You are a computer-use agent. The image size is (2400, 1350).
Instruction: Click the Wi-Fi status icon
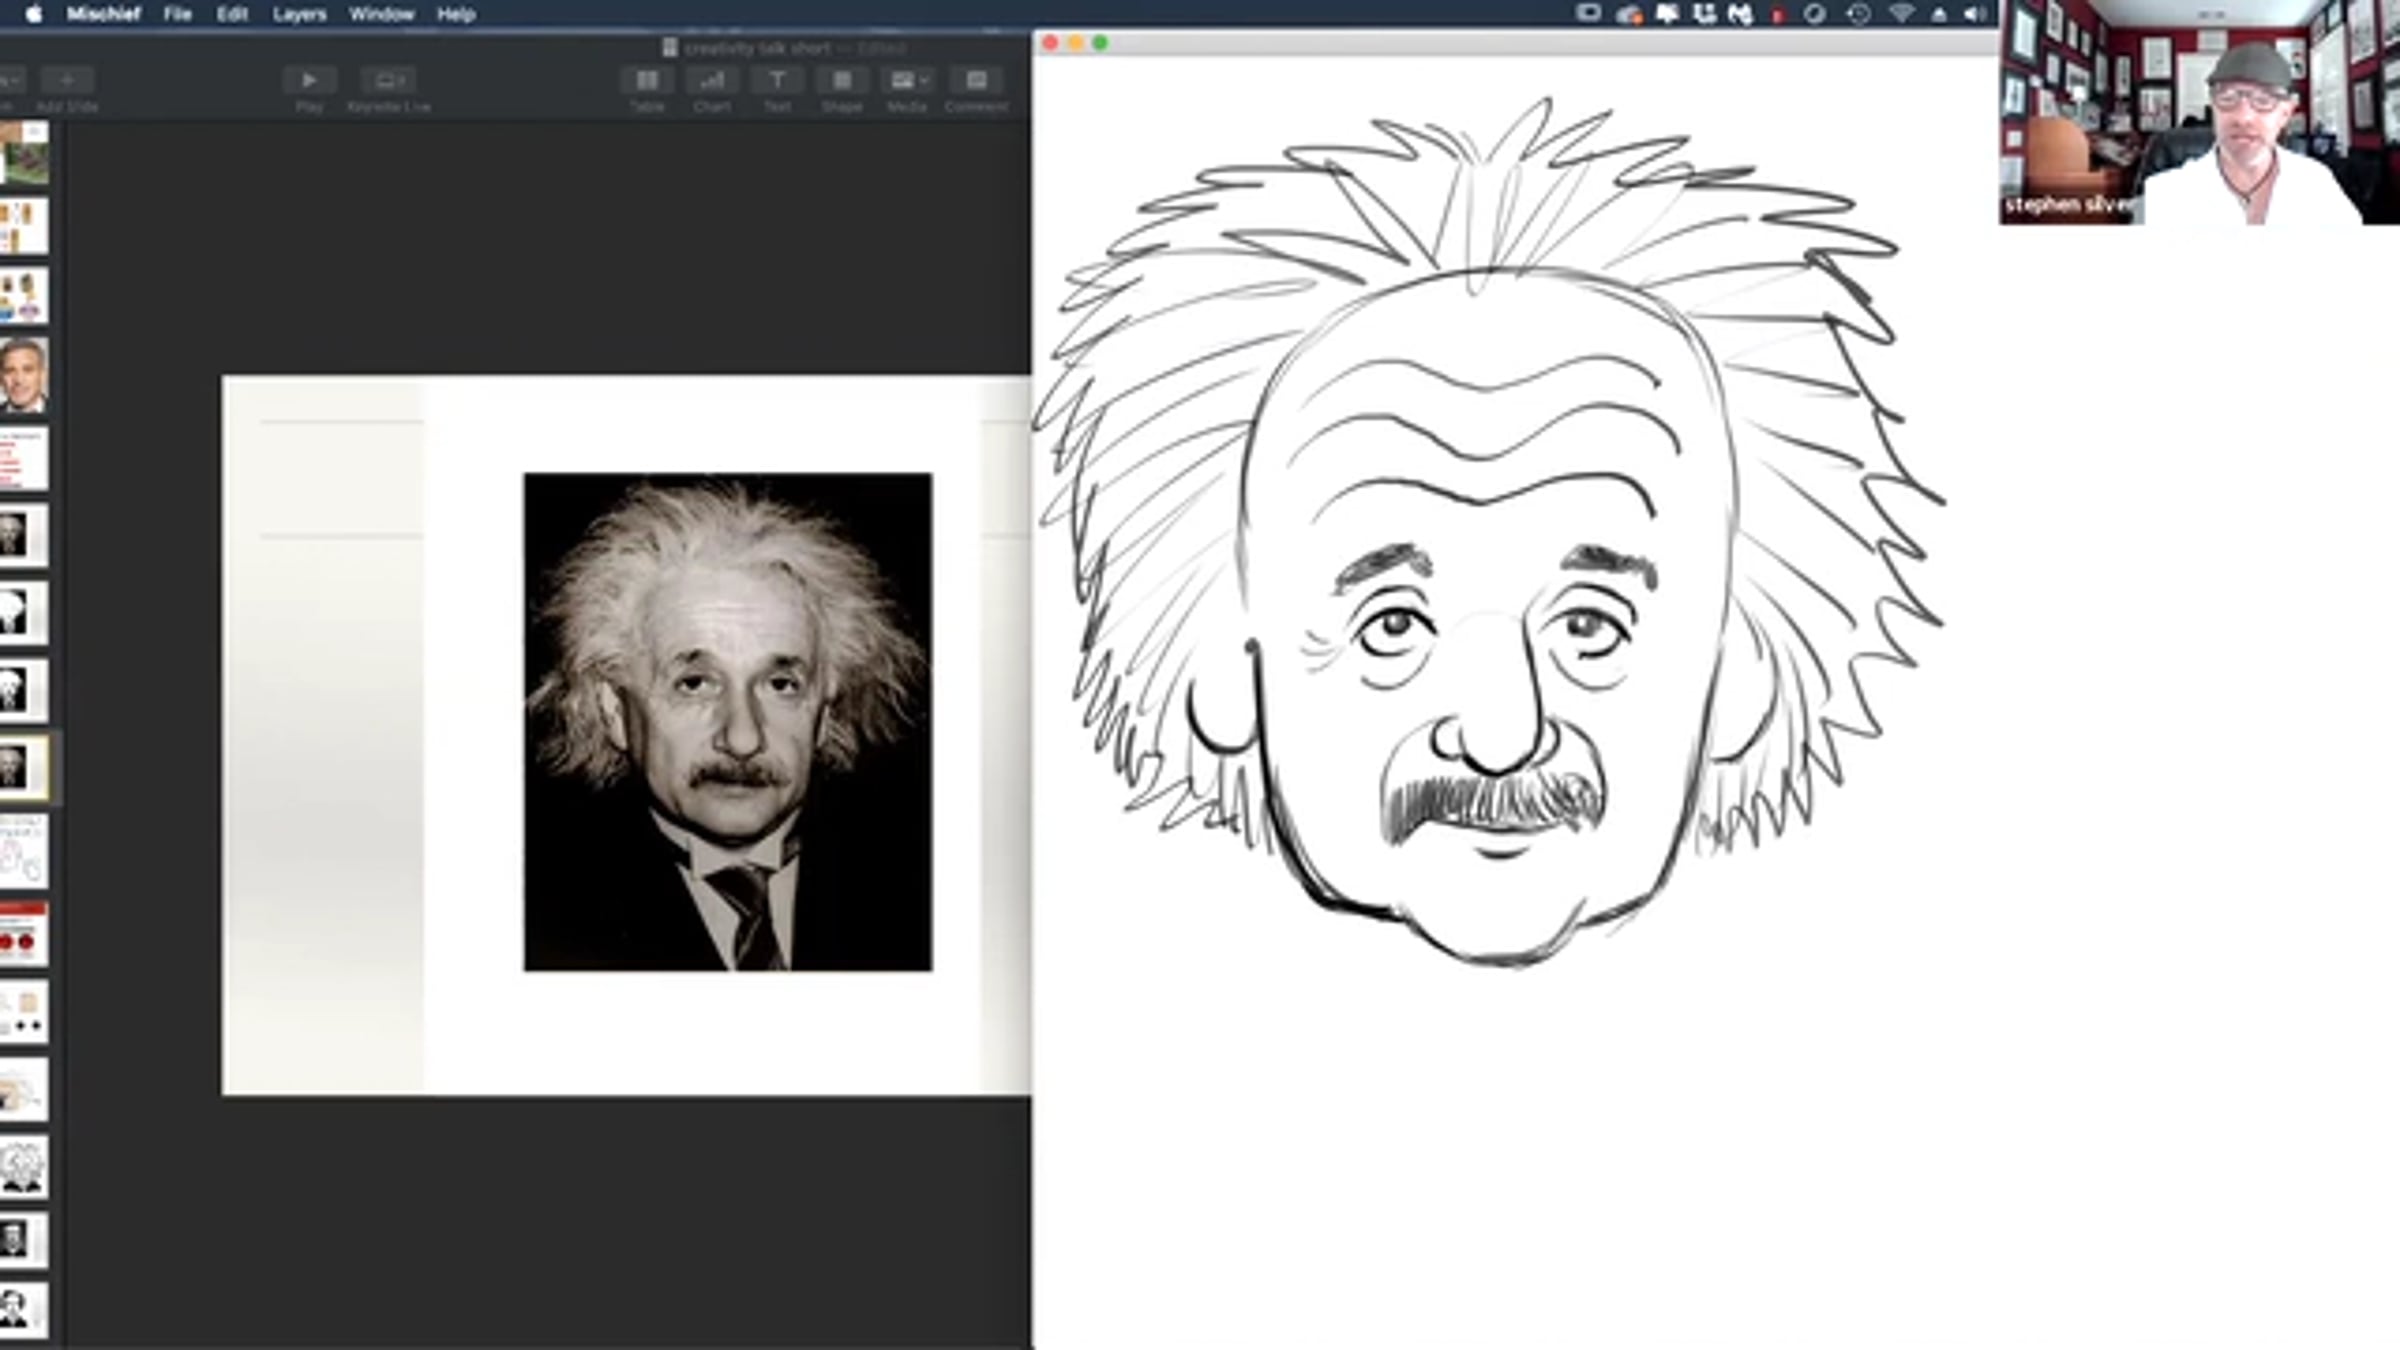1900,14
